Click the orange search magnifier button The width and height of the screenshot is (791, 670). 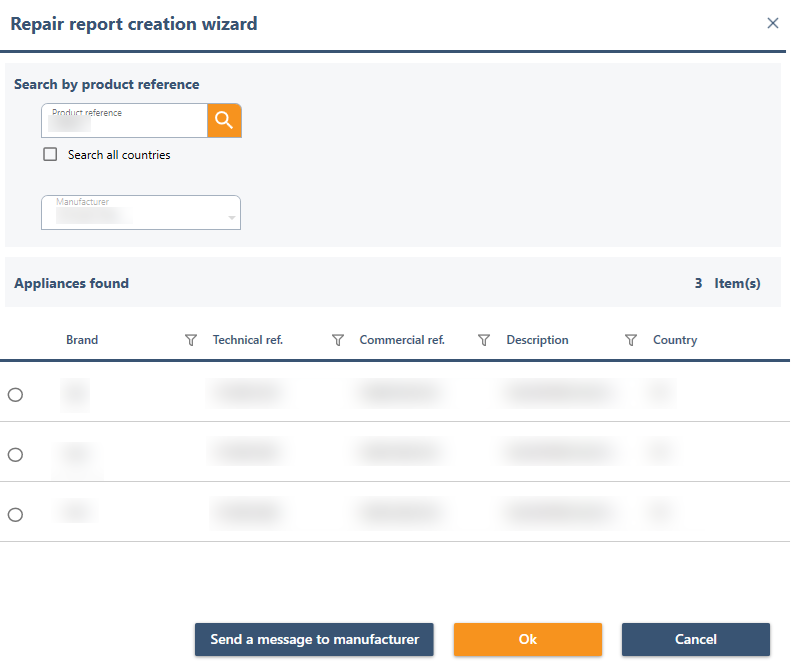(x=224, y=120)
